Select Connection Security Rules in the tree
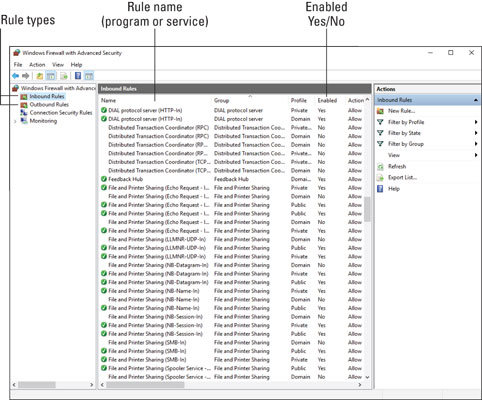This screenshot has height=400, width=482. [61, 113]
